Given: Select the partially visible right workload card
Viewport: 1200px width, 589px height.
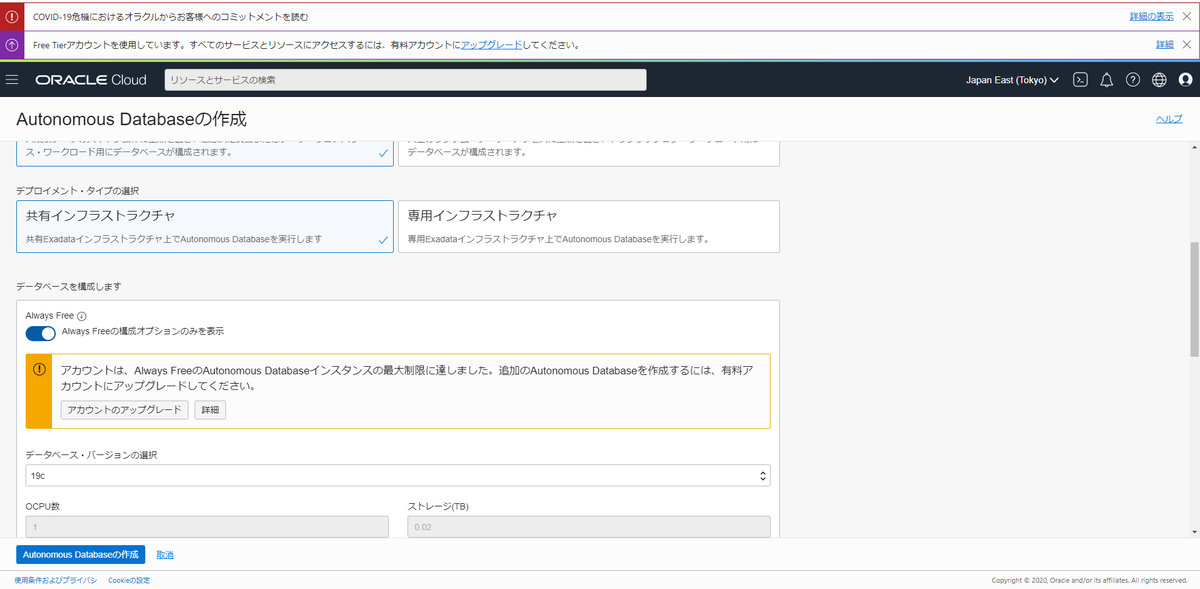Looking at the screenshot, I should 589,155.
